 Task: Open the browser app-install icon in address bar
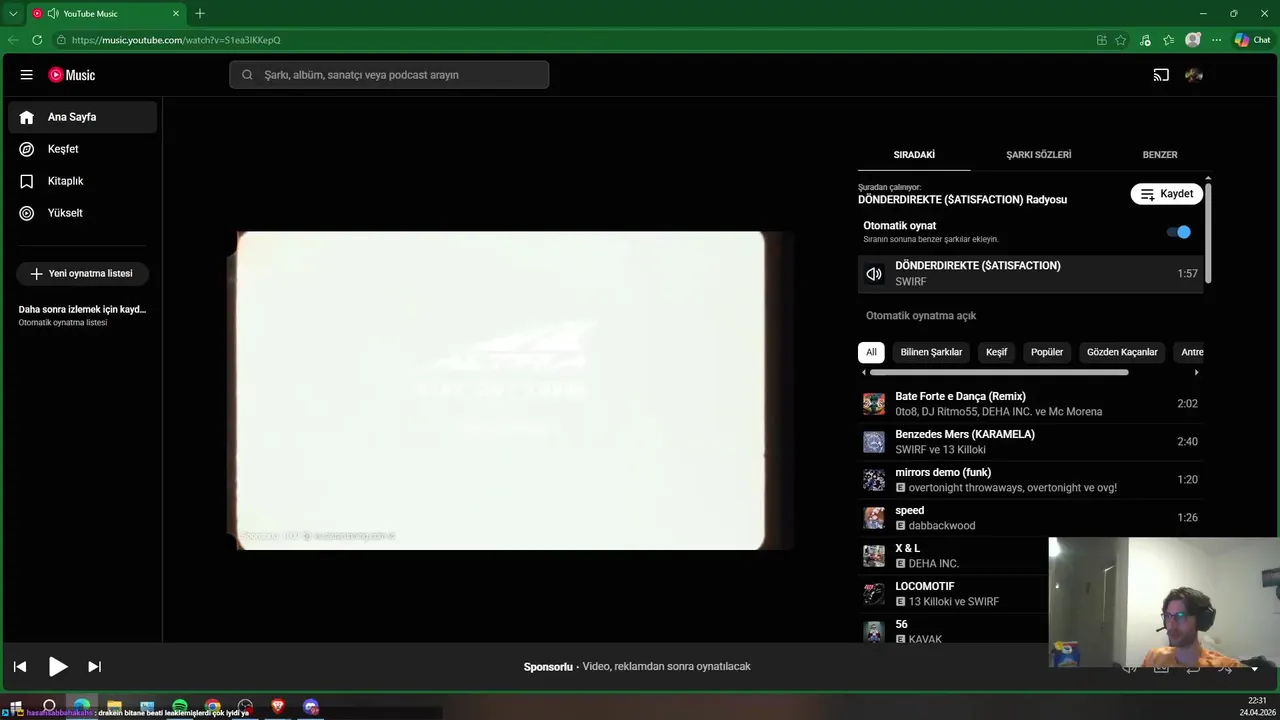click(x=1102, y=40)
